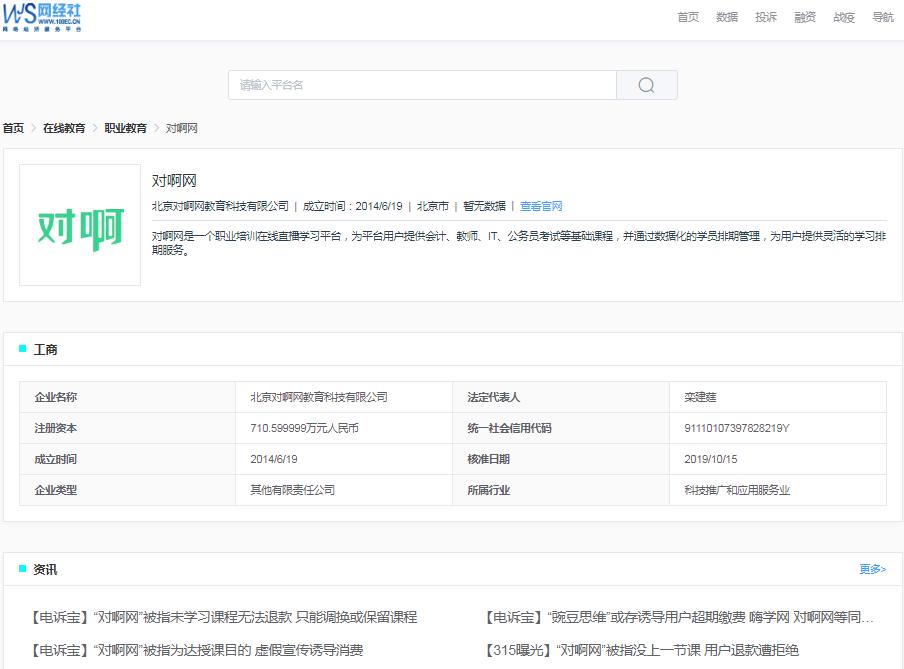Click the search magnifier icon
Viewport: 904px width, 669px height.
(645, 85)
